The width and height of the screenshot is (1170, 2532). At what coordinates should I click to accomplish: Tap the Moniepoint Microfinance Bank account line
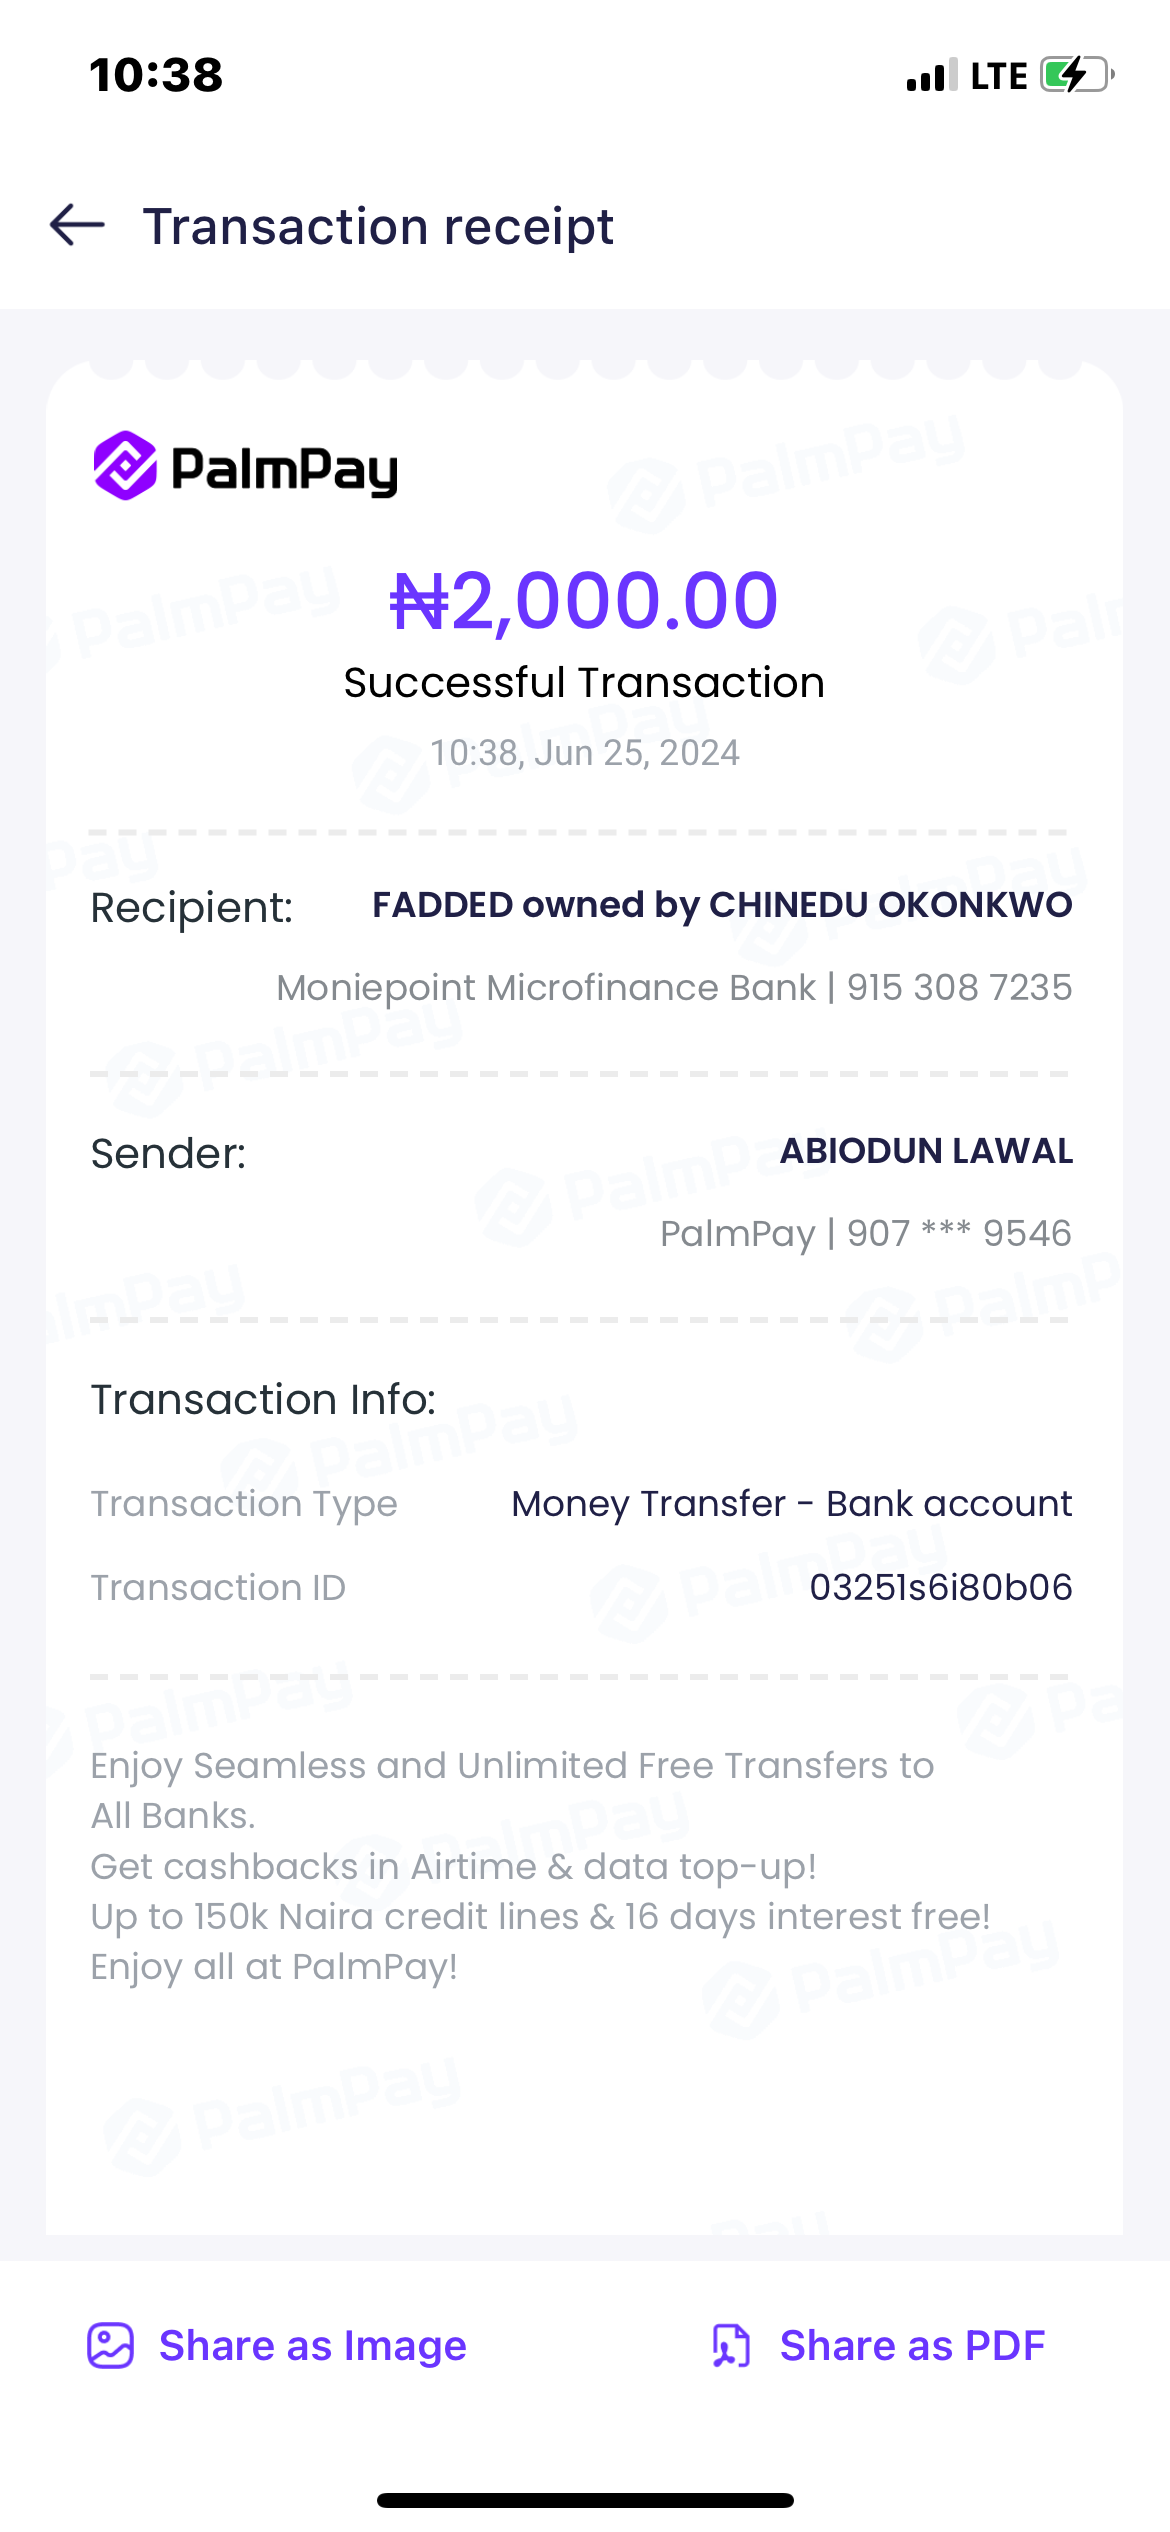674,988
